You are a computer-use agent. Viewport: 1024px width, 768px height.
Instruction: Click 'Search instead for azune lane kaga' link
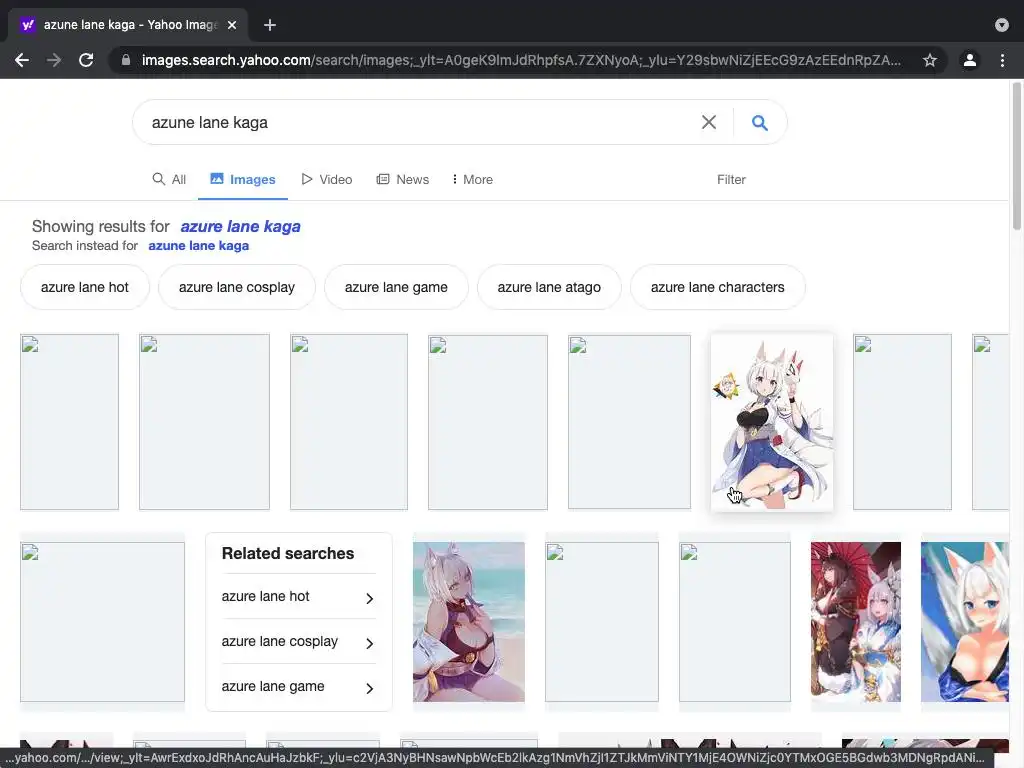tap(199, 246)
